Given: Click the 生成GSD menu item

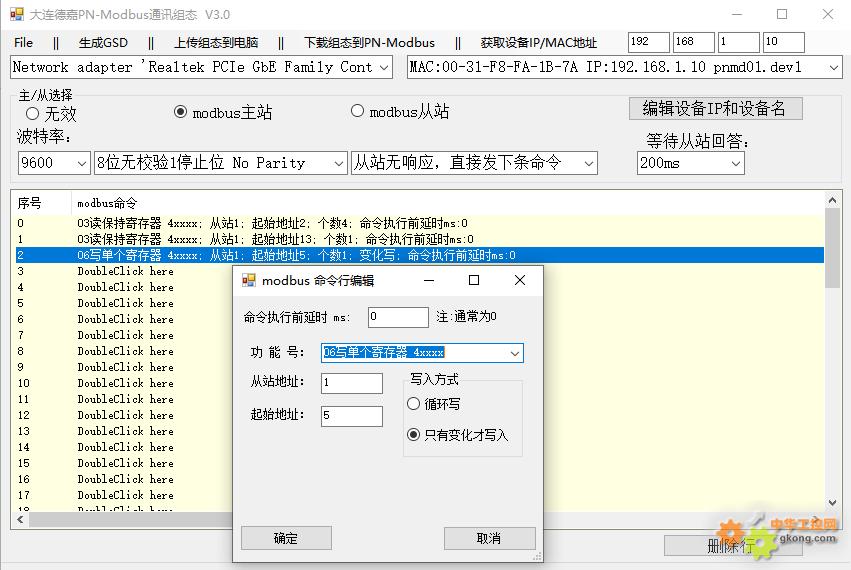Looking at the screenshot, I should [x=103, y=43].
